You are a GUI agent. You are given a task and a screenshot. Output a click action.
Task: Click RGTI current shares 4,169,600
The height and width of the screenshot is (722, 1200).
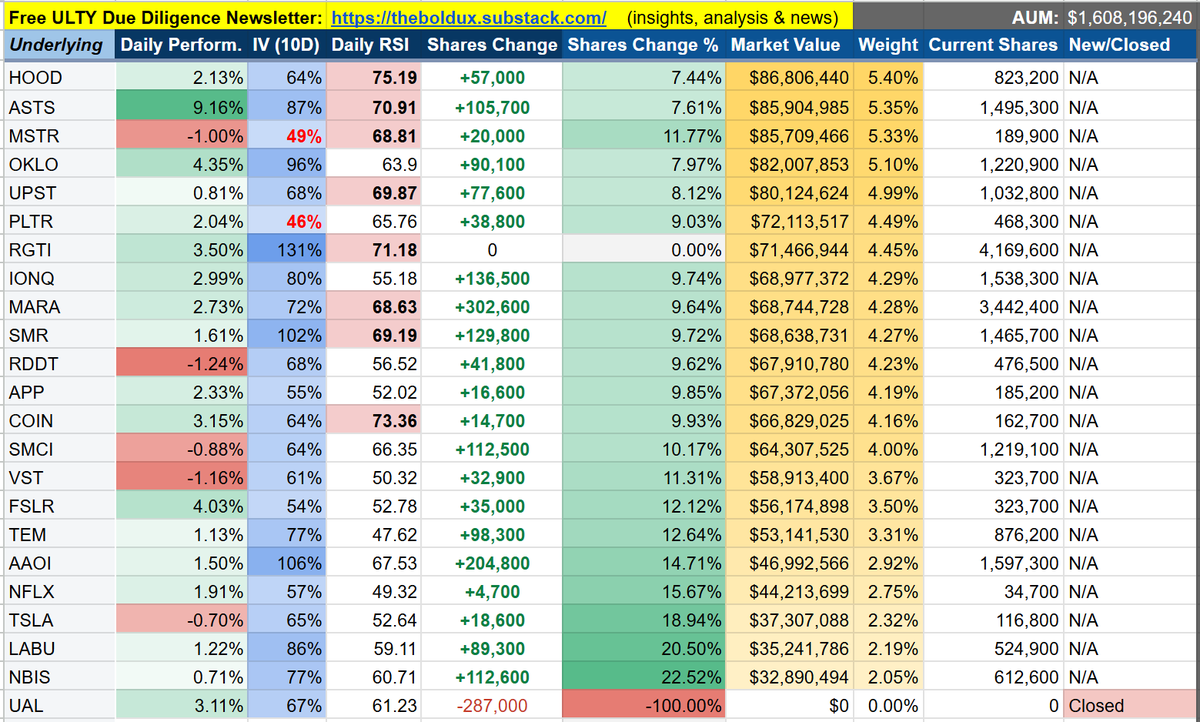tap(993, 249)
